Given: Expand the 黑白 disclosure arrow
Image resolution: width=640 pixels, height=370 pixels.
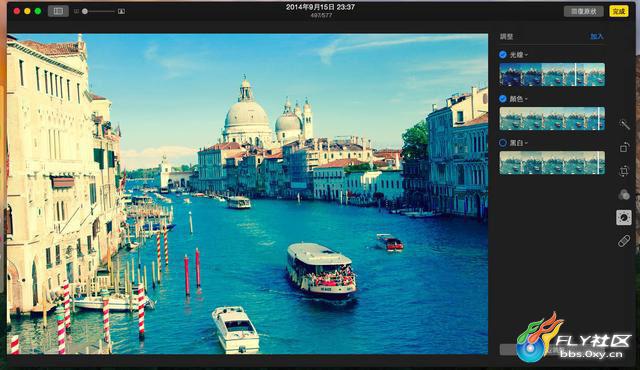Looking at the screenshot, I should click(526, 143).
